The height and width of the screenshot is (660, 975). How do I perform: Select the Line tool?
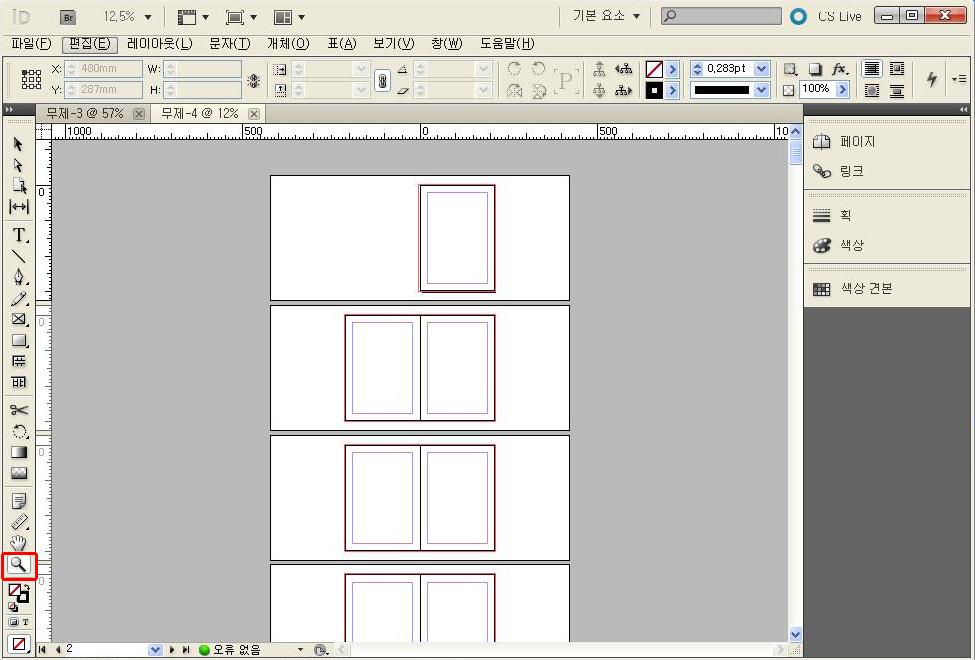click(19, 256)
